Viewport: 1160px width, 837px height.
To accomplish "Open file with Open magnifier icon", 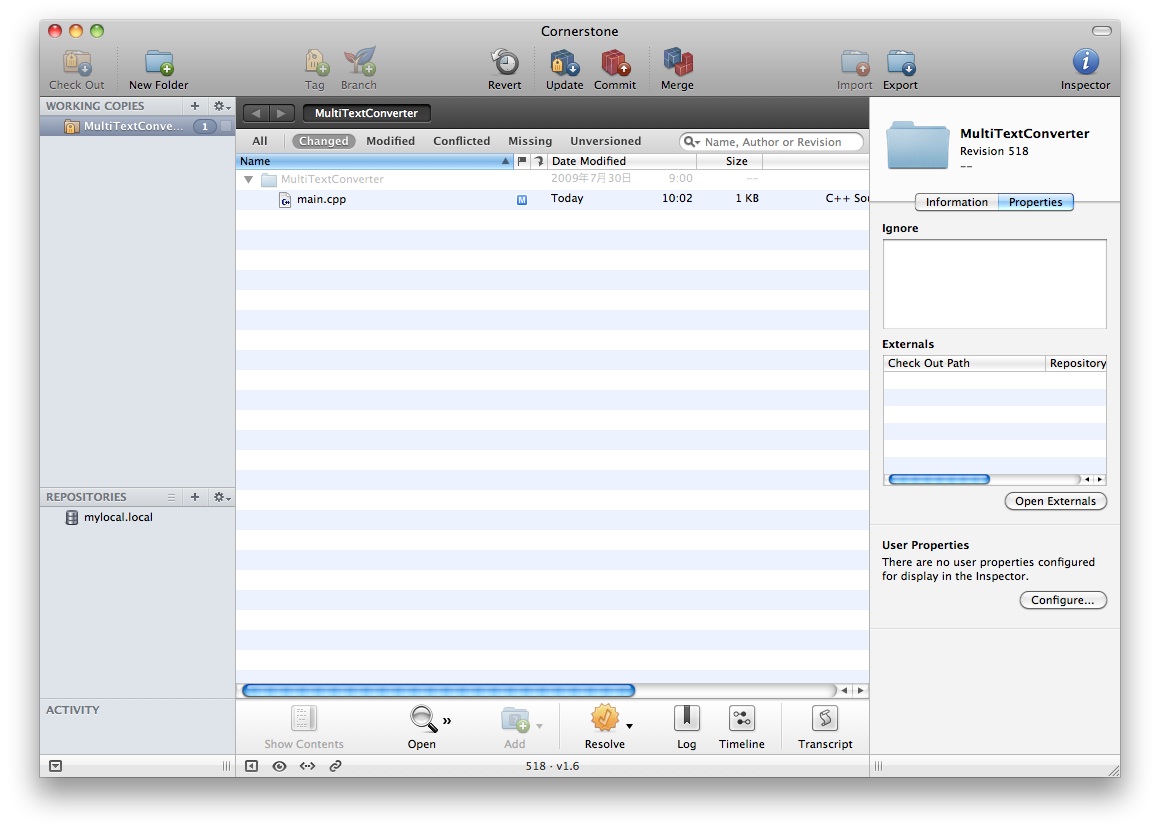I will [x=422, y=719].
